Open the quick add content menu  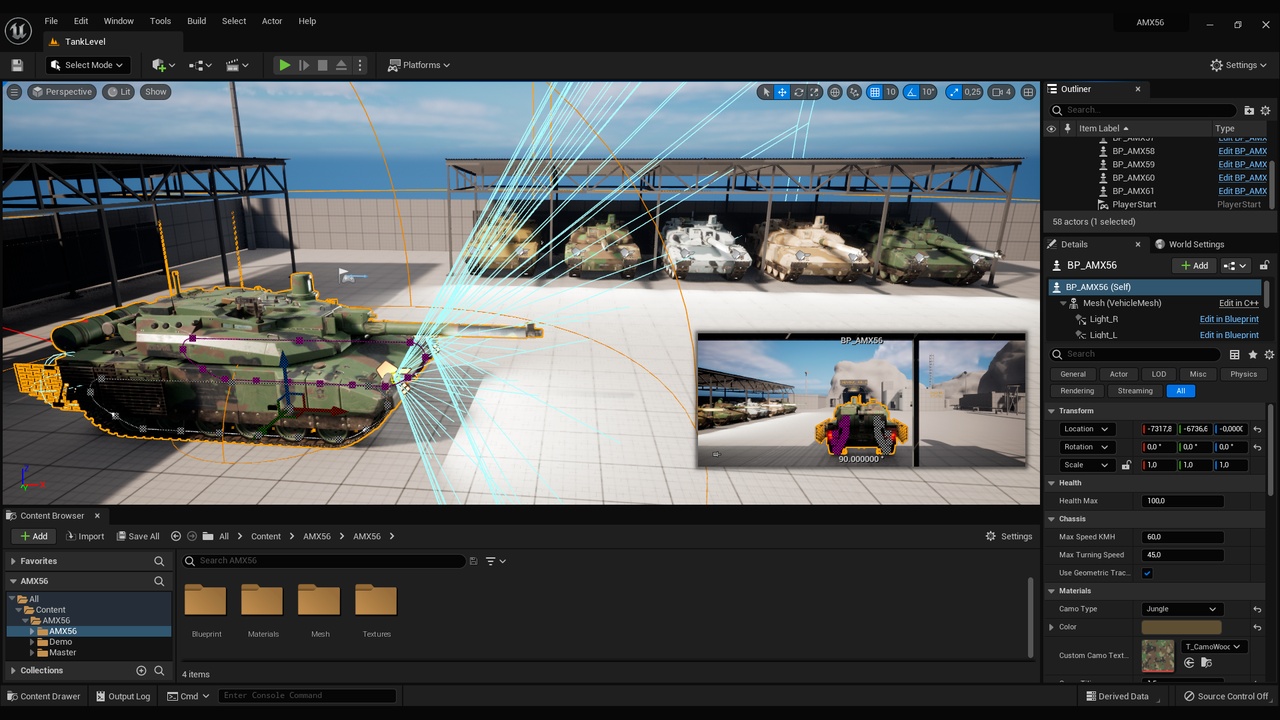tap(163, 65)
